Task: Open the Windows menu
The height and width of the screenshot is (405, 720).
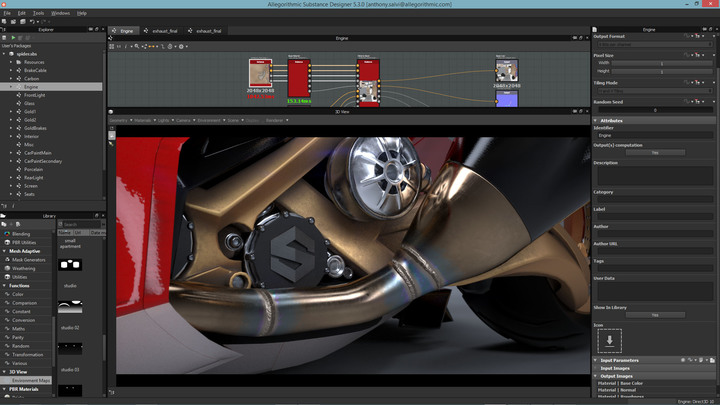Action: pyautogui.click(x=60, y=13)
